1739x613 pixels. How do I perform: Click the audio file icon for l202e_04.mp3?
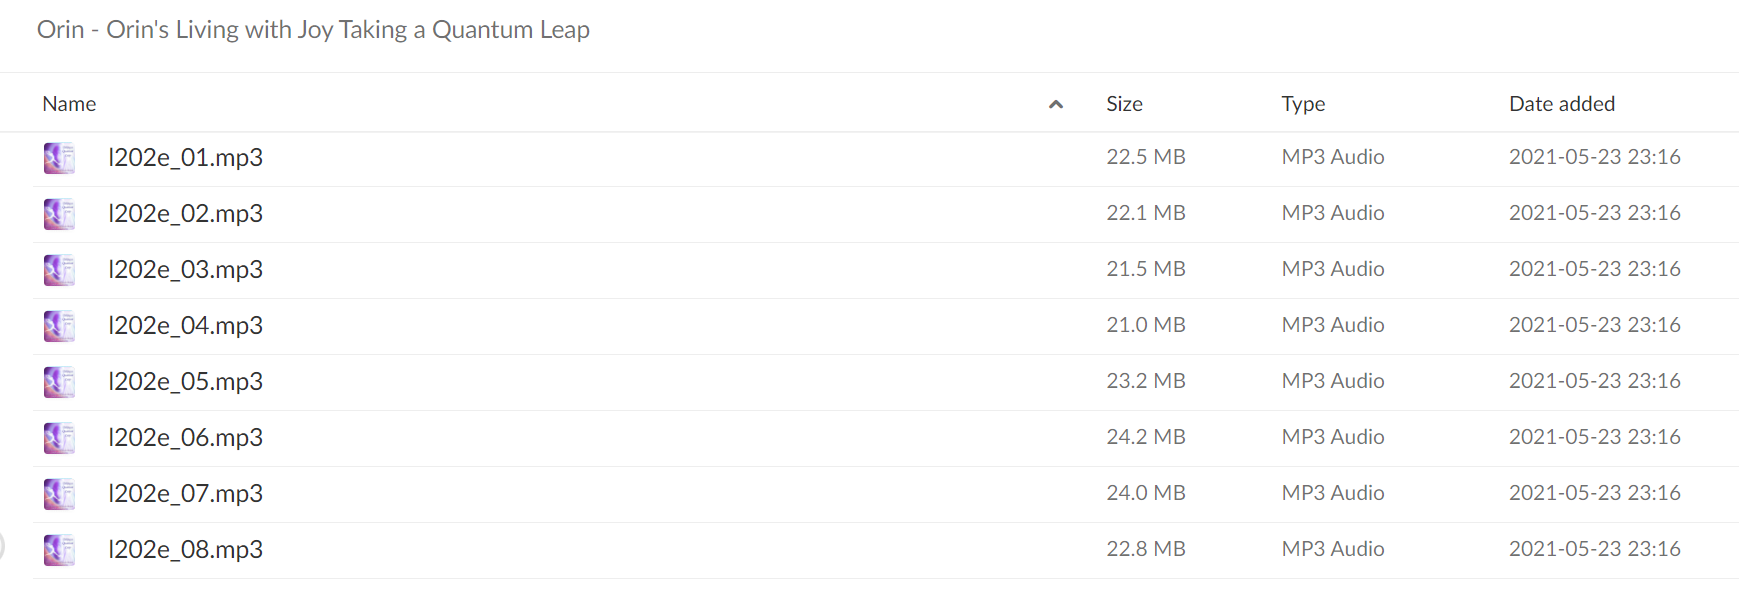click(59, 326)
